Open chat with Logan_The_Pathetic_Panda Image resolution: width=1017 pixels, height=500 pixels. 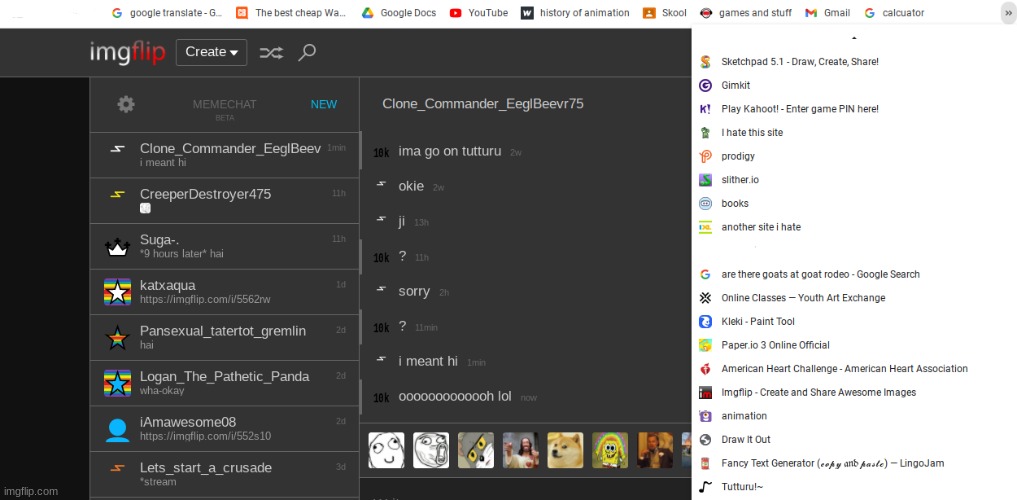point(224,383)
